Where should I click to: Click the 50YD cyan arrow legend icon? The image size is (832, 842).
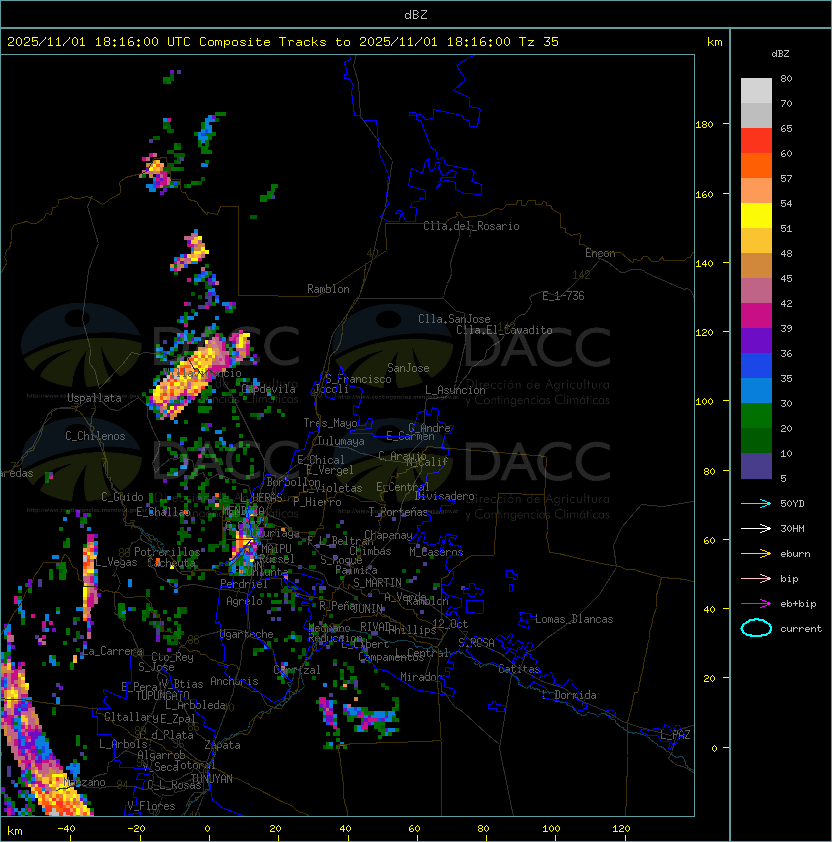point(756,503)
